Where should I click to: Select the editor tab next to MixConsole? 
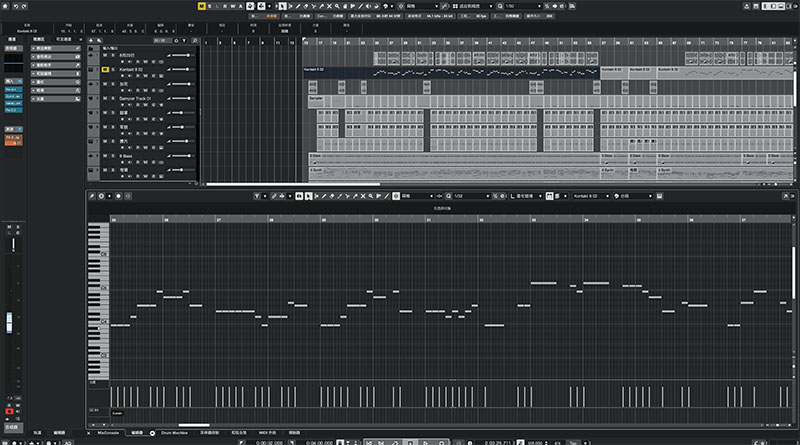pyautogui.click(x=137, y=433)
